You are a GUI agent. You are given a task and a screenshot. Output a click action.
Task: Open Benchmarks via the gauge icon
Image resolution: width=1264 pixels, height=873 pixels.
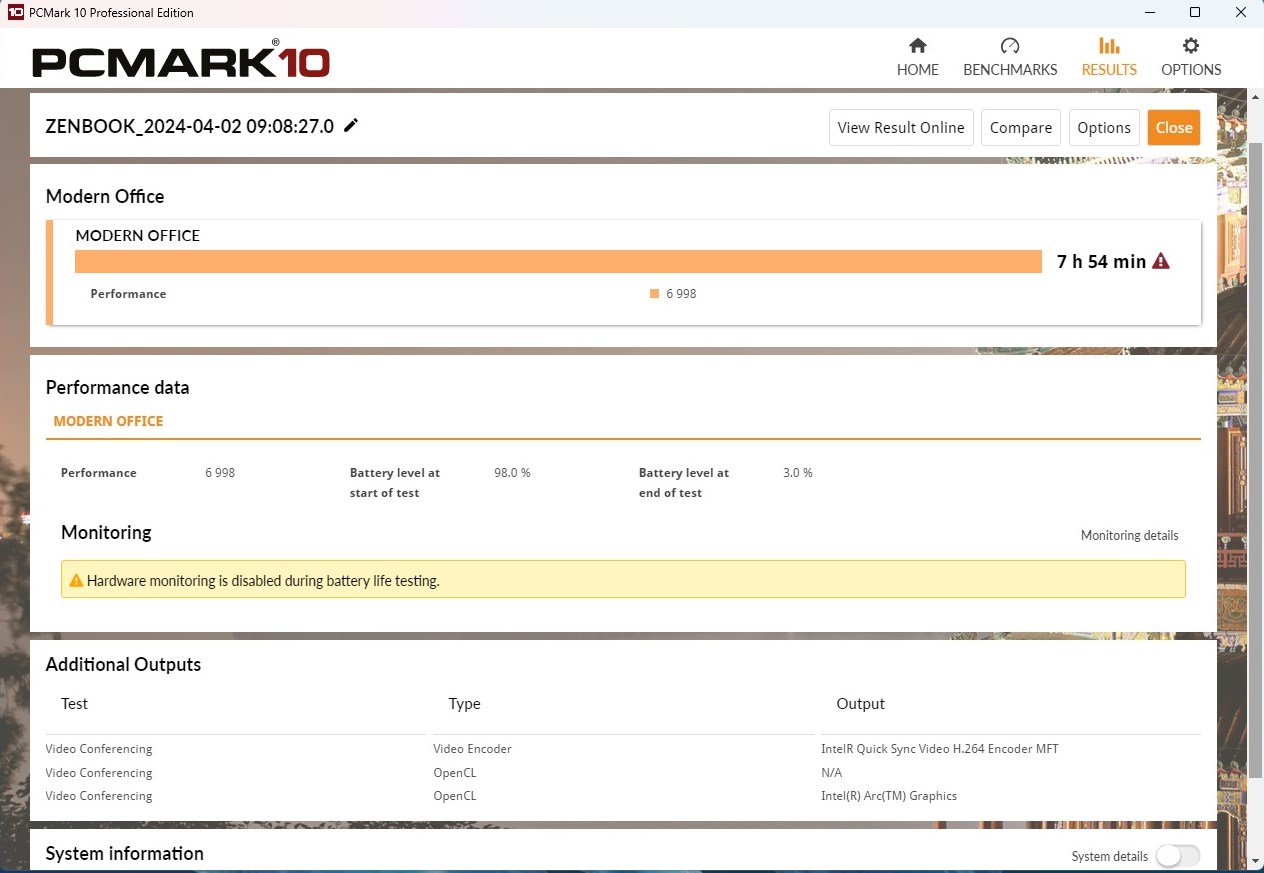pyautogui.click(x=1010, y=46)
